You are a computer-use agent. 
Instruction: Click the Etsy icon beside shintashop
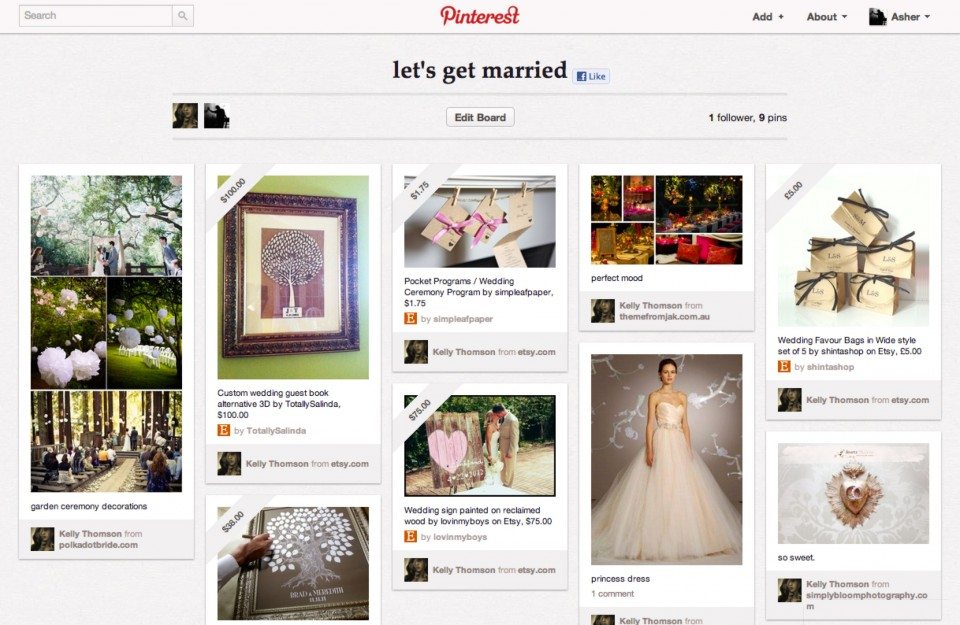[784, 367]
